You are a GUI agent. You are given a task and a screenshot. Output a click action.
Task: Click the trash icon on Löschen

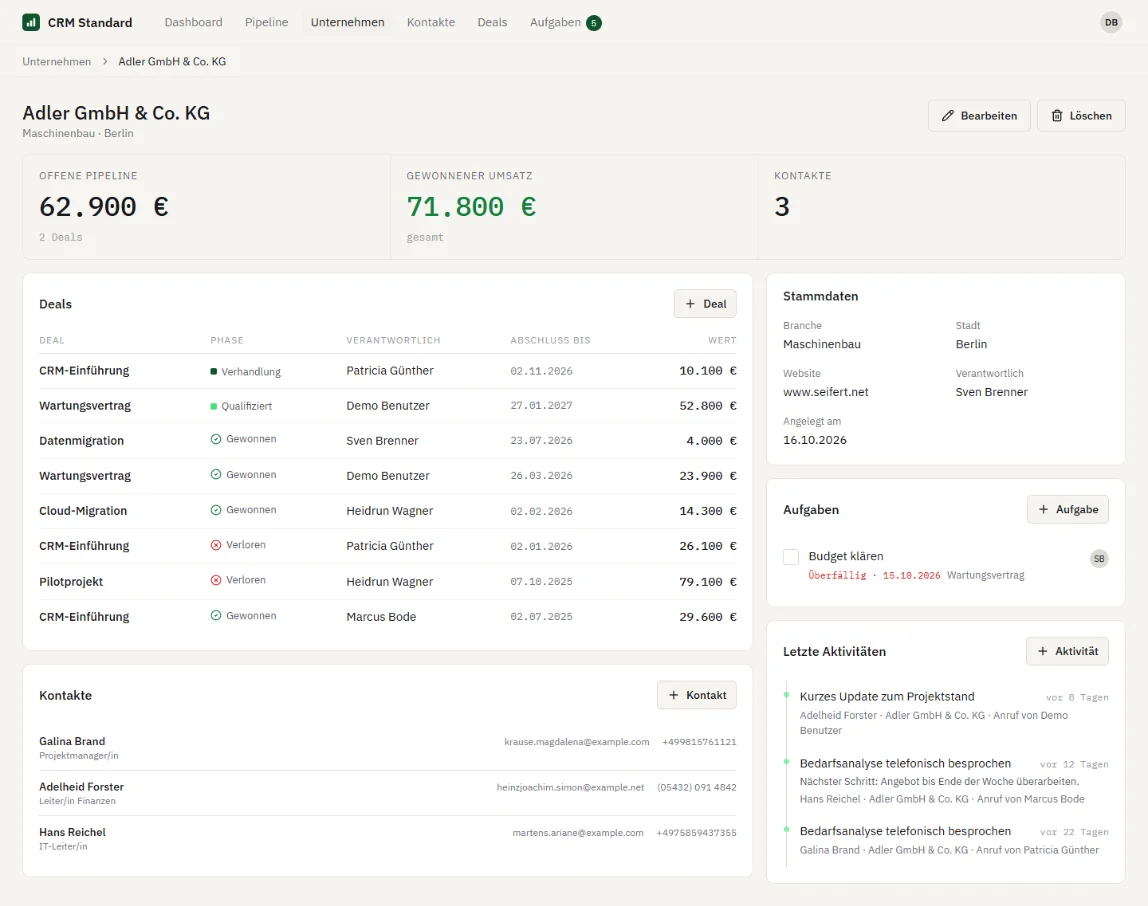point(1056,116)
